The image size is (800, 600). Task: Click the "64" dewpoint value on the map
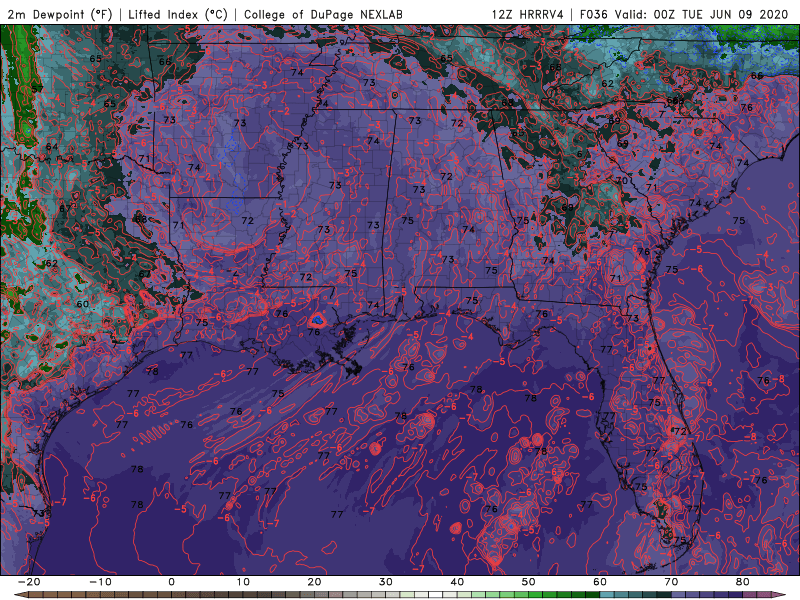point(52,147)
